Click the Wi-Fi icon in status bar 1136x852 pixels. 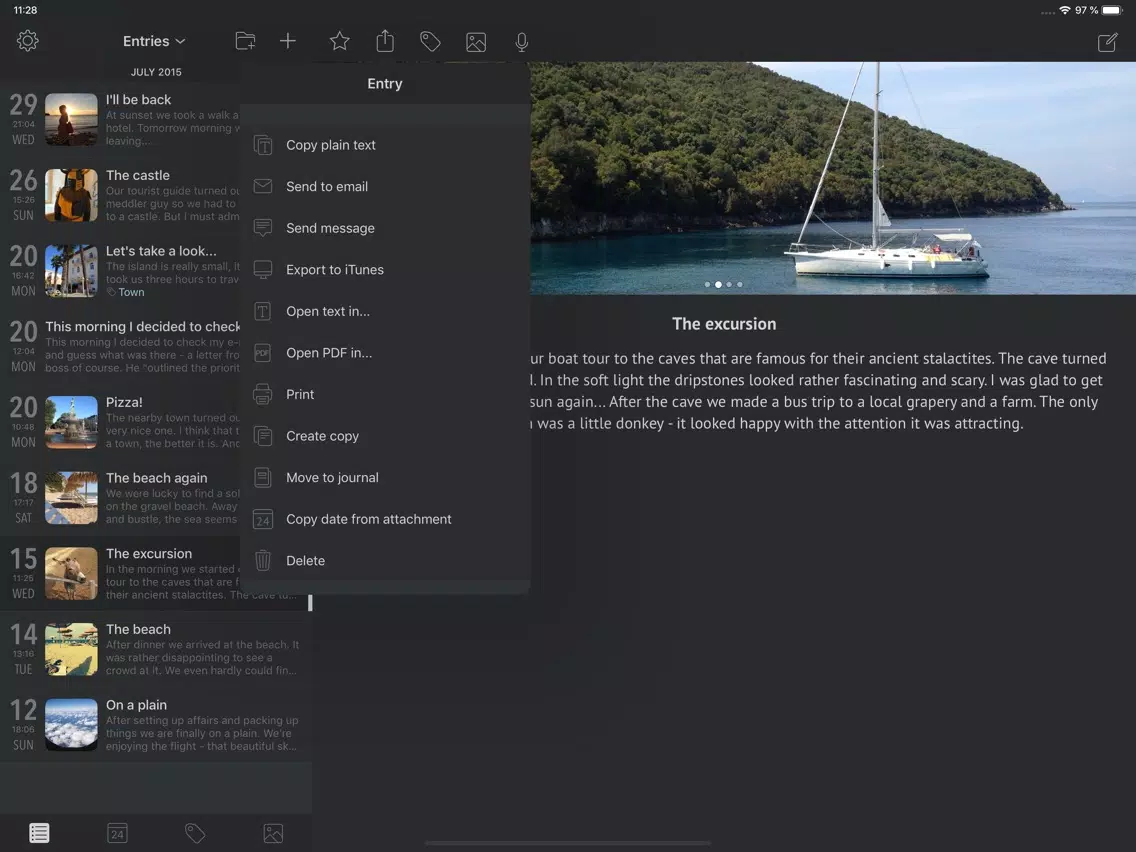(1065, 10)
